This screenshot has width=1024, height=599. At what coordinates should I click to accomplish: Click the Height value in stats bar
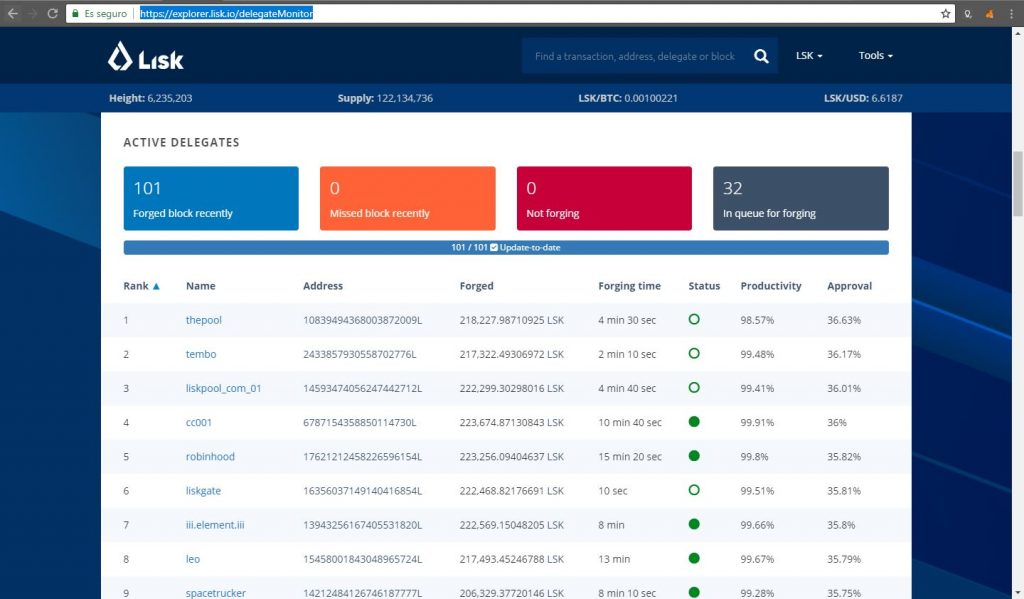pos(170,98)
